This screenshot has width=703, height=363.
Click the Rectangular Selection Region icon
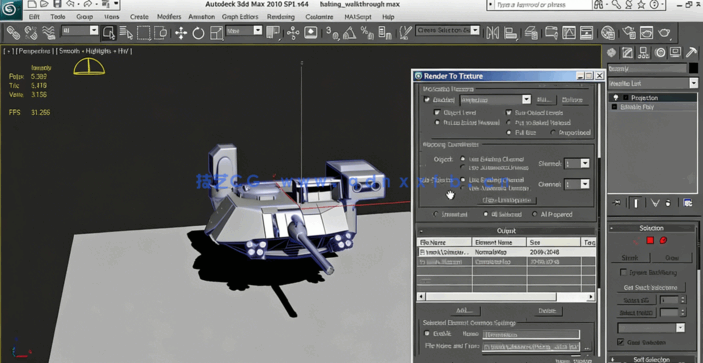tap(143, 33)
